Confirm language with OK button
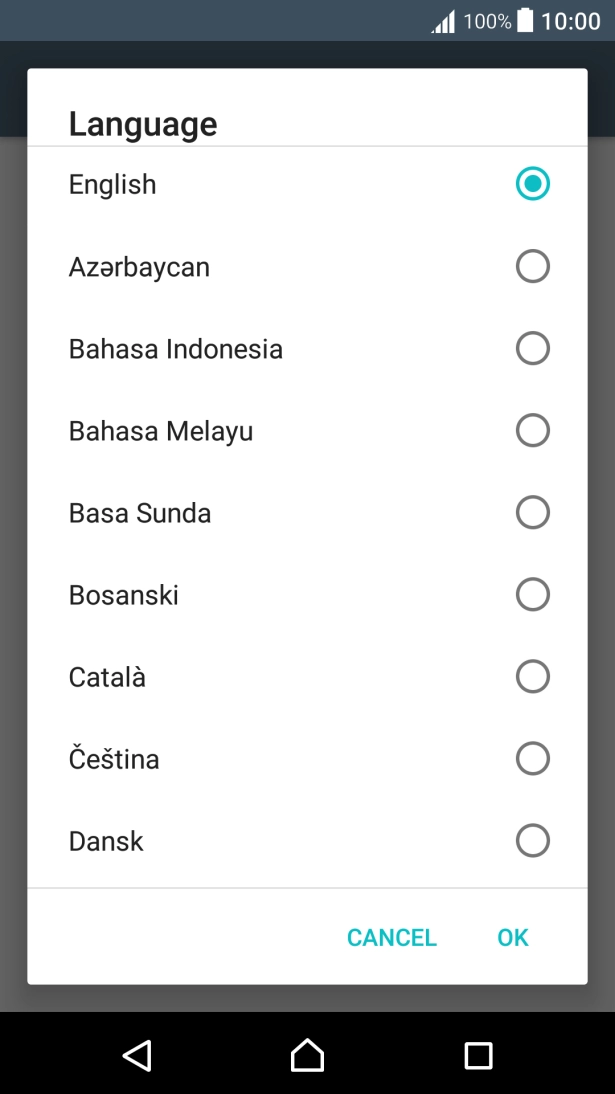The height and width of the screenshot is (1094, 615). tap(512, 937)
